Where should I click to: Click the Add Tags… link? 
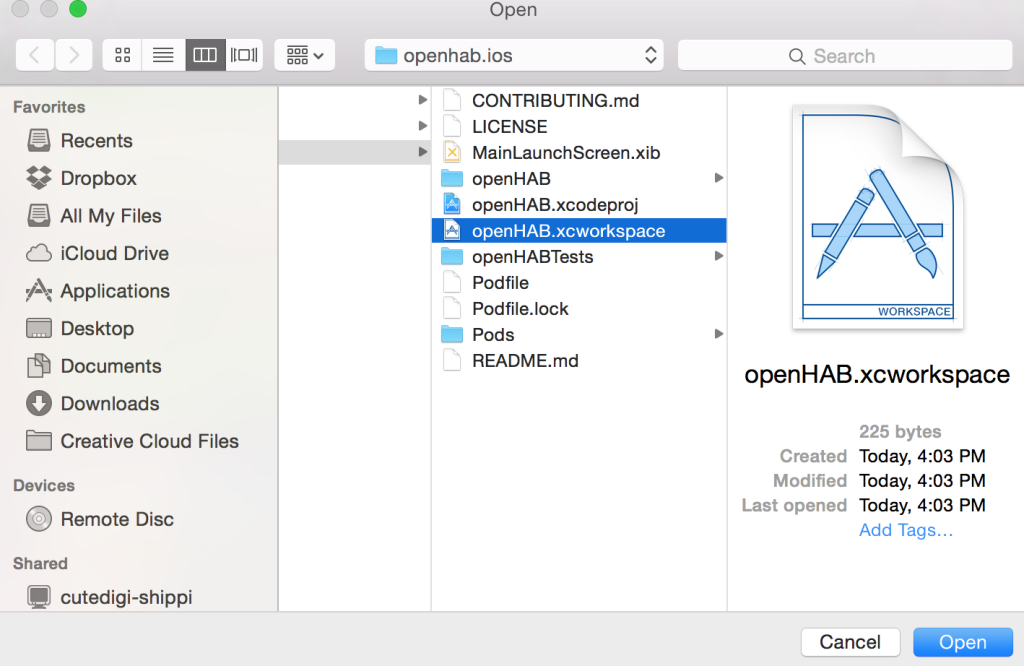tap(906, 530)
